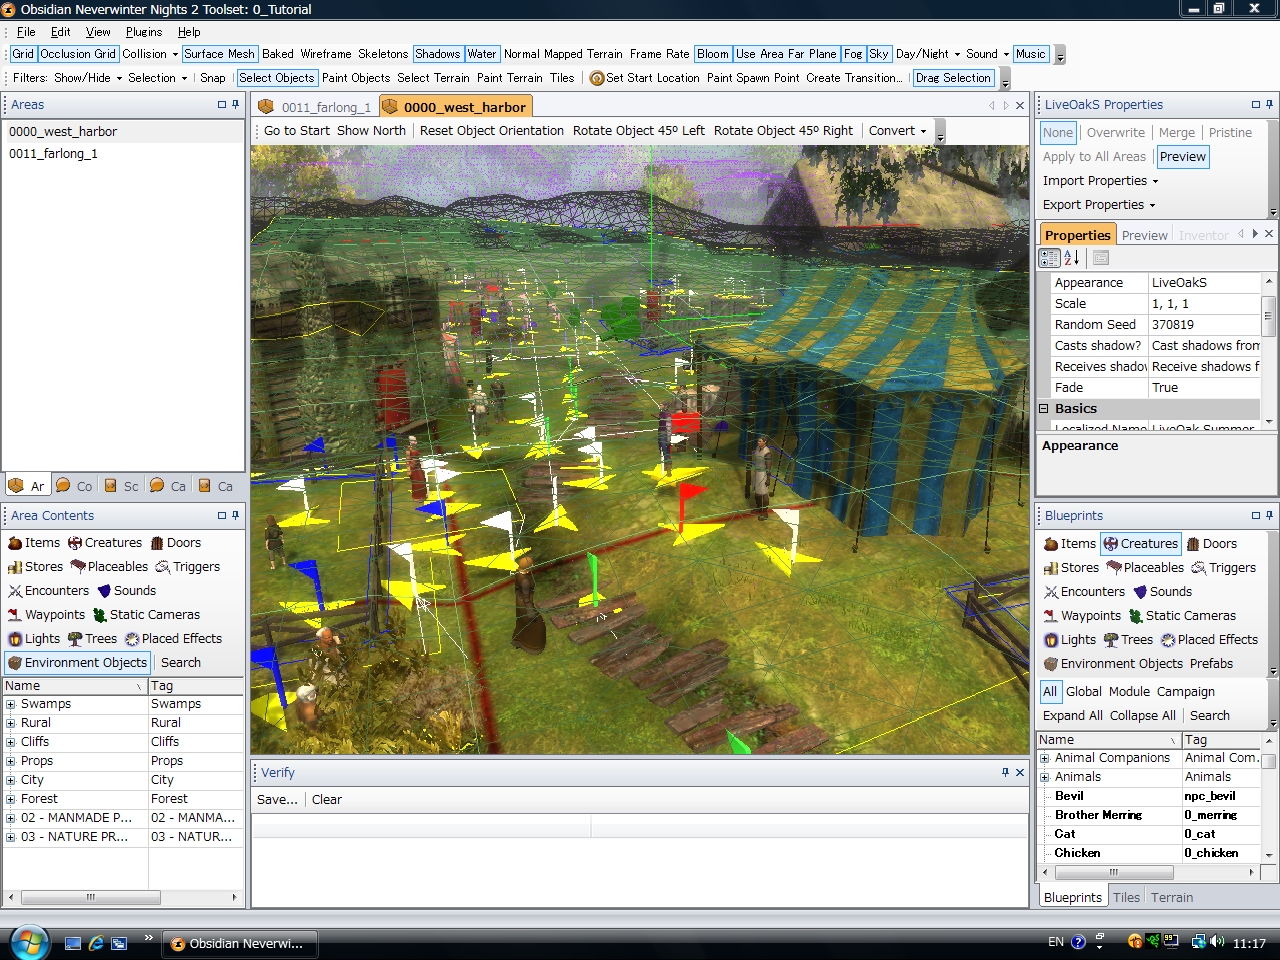Viewport: 1280px width, 960px height.
Task: Select Doors in the Area Contents panel
Action: [x=176, y=543]
